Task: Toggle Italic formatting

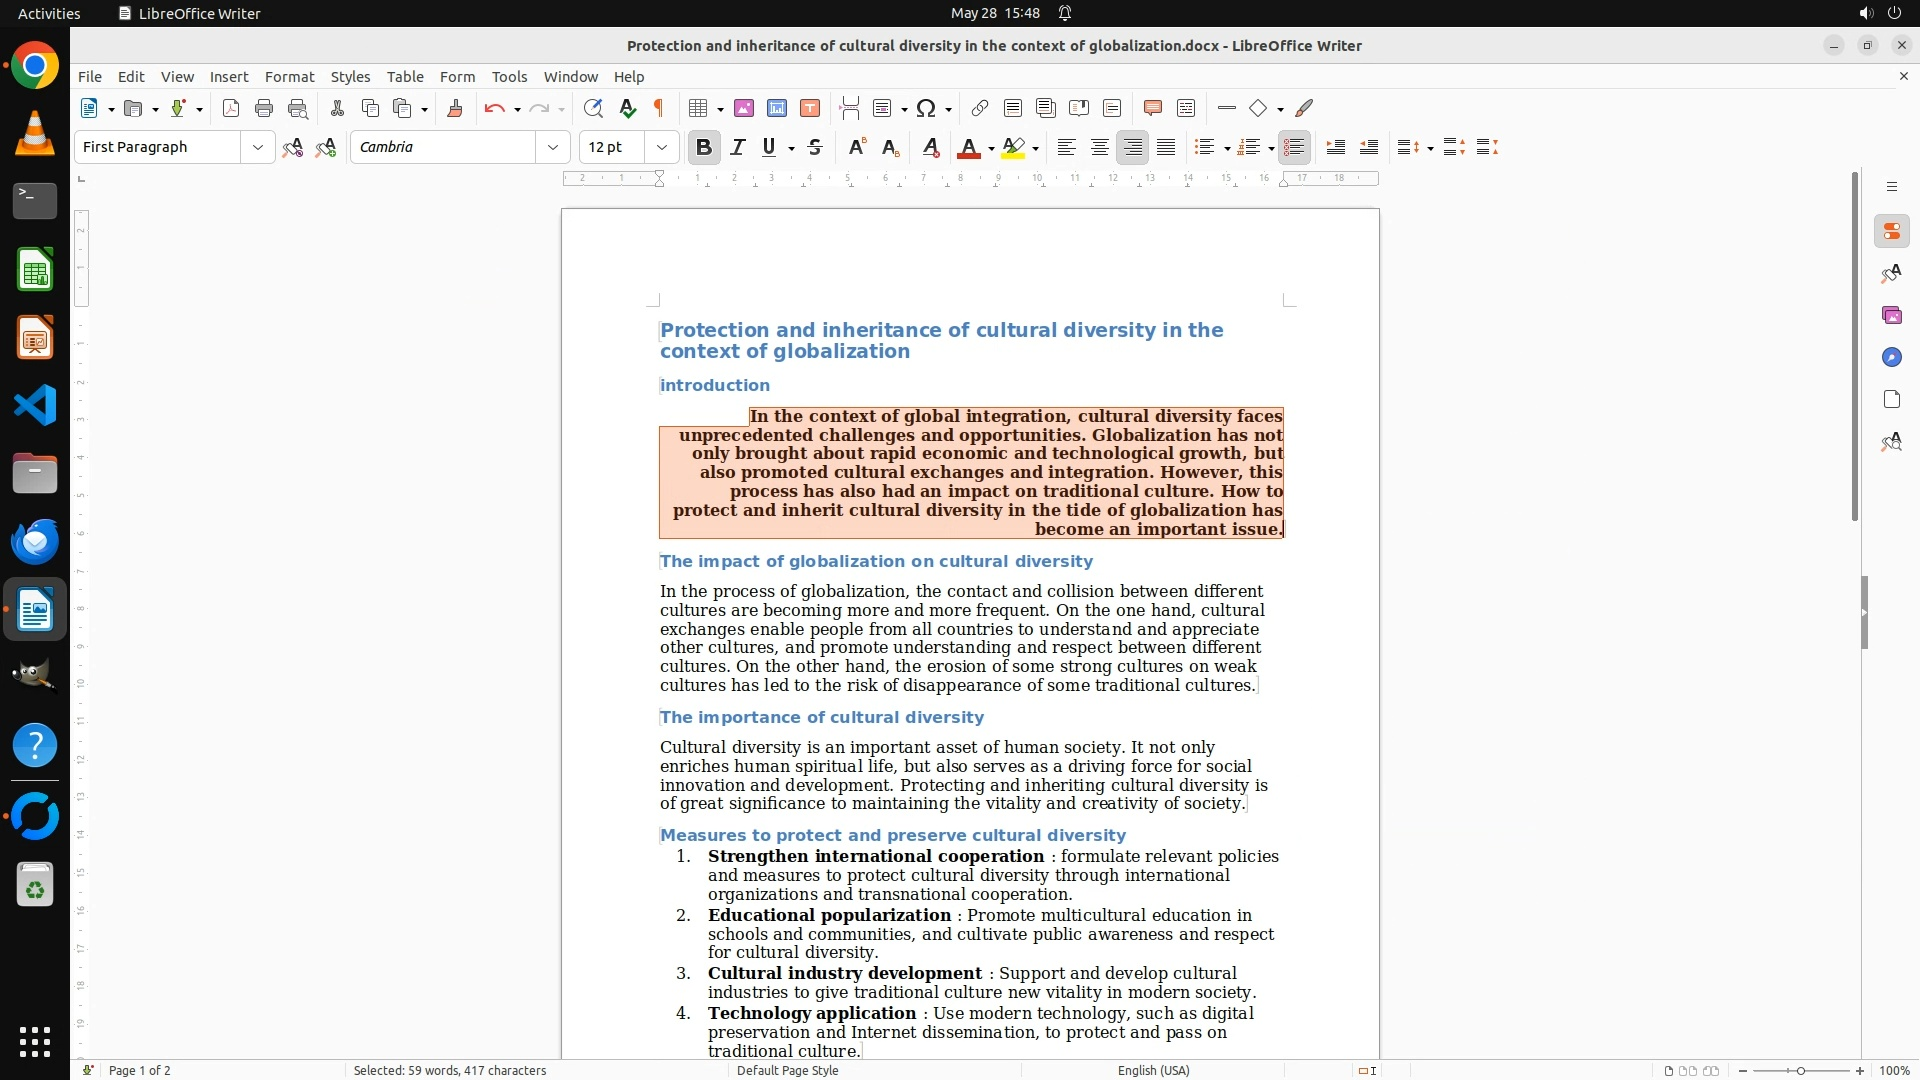Action: pyautogui.click(x=738, y=148)
